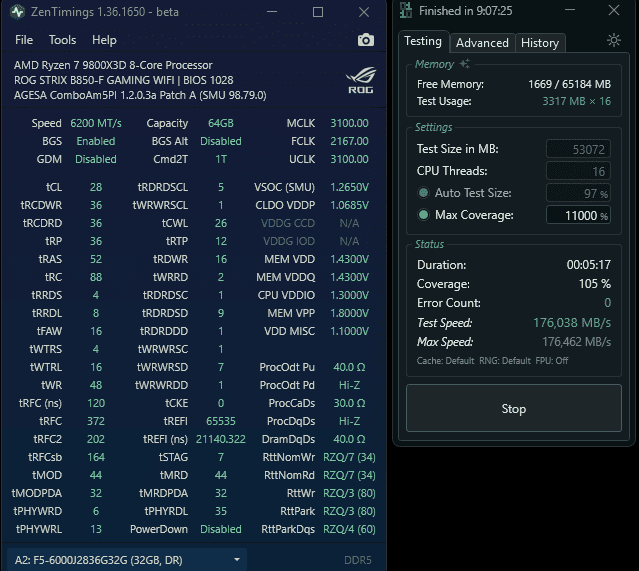639x571 pixels.
Task: Click the Free Memory 1669 / 65184 MB value
Action: tap(569, 84)
